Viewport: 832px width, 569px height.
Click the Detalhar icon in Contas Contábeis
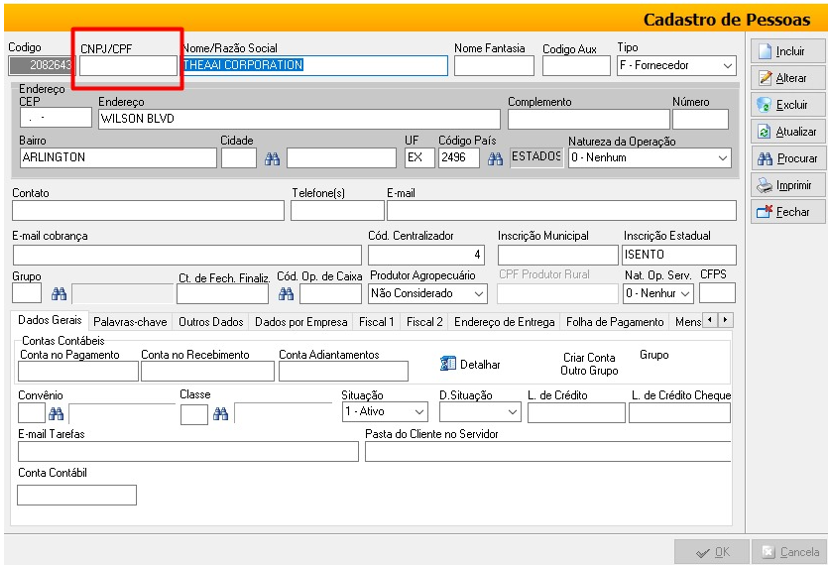449,364
